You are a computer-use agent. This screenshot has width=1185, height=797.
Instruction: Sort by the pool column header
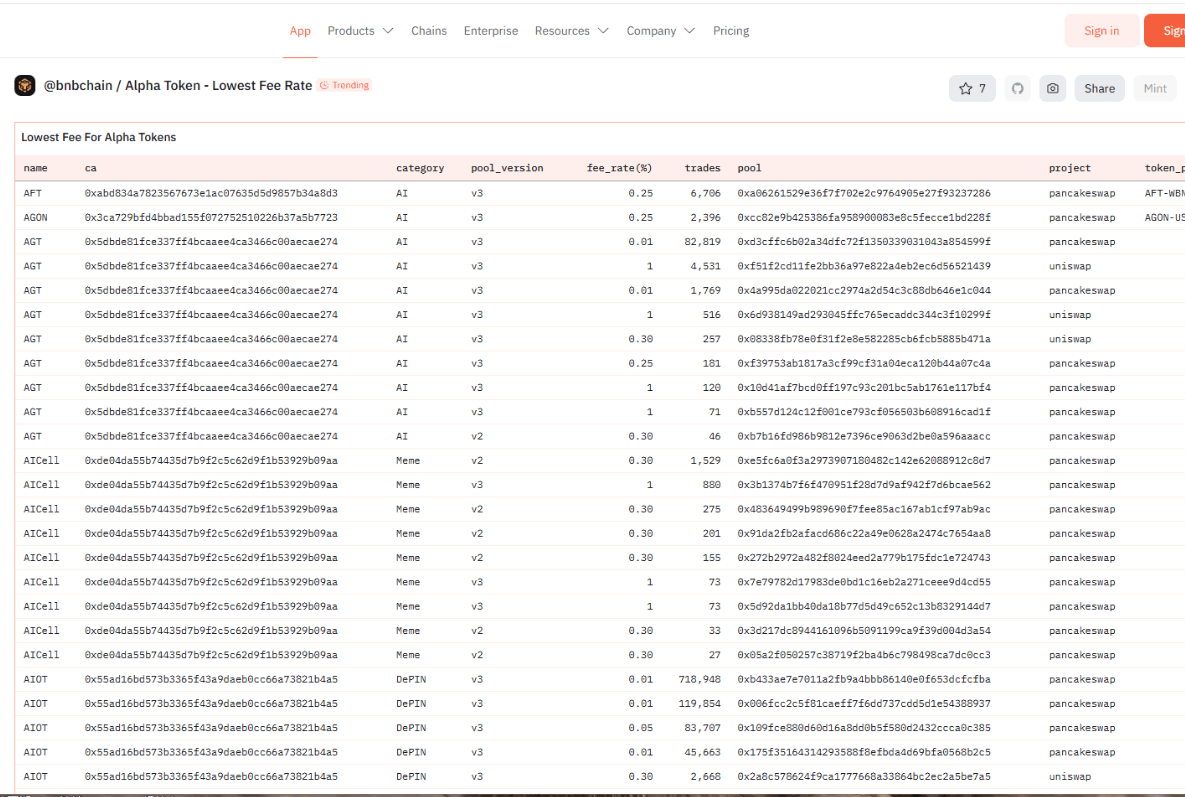coord(750,168)
